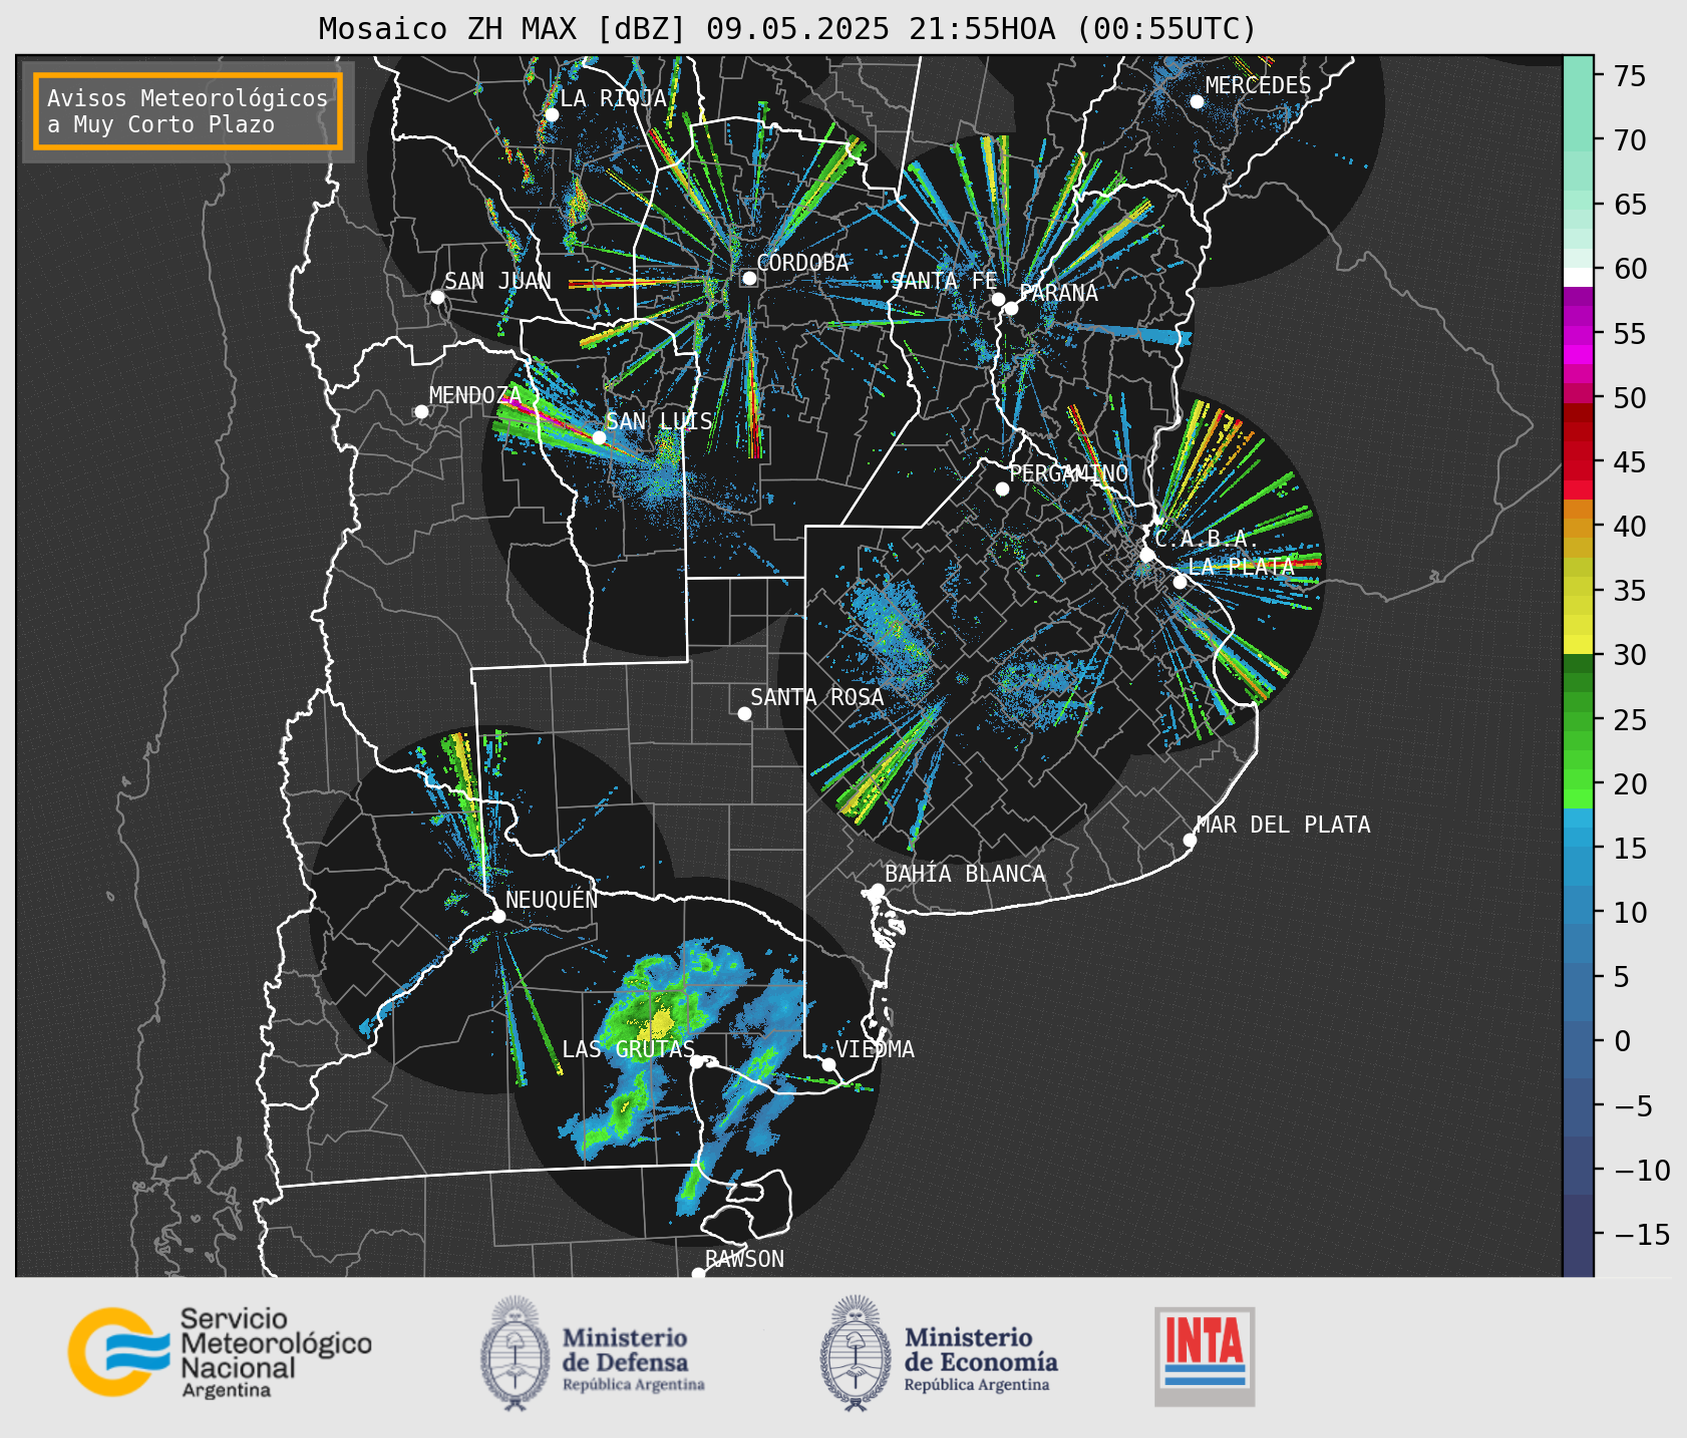This screenshot has width=1687, height=1438.
Task: Click the yellow radar echo core near Las Grutas
Action: click(x=661, y=1022)
